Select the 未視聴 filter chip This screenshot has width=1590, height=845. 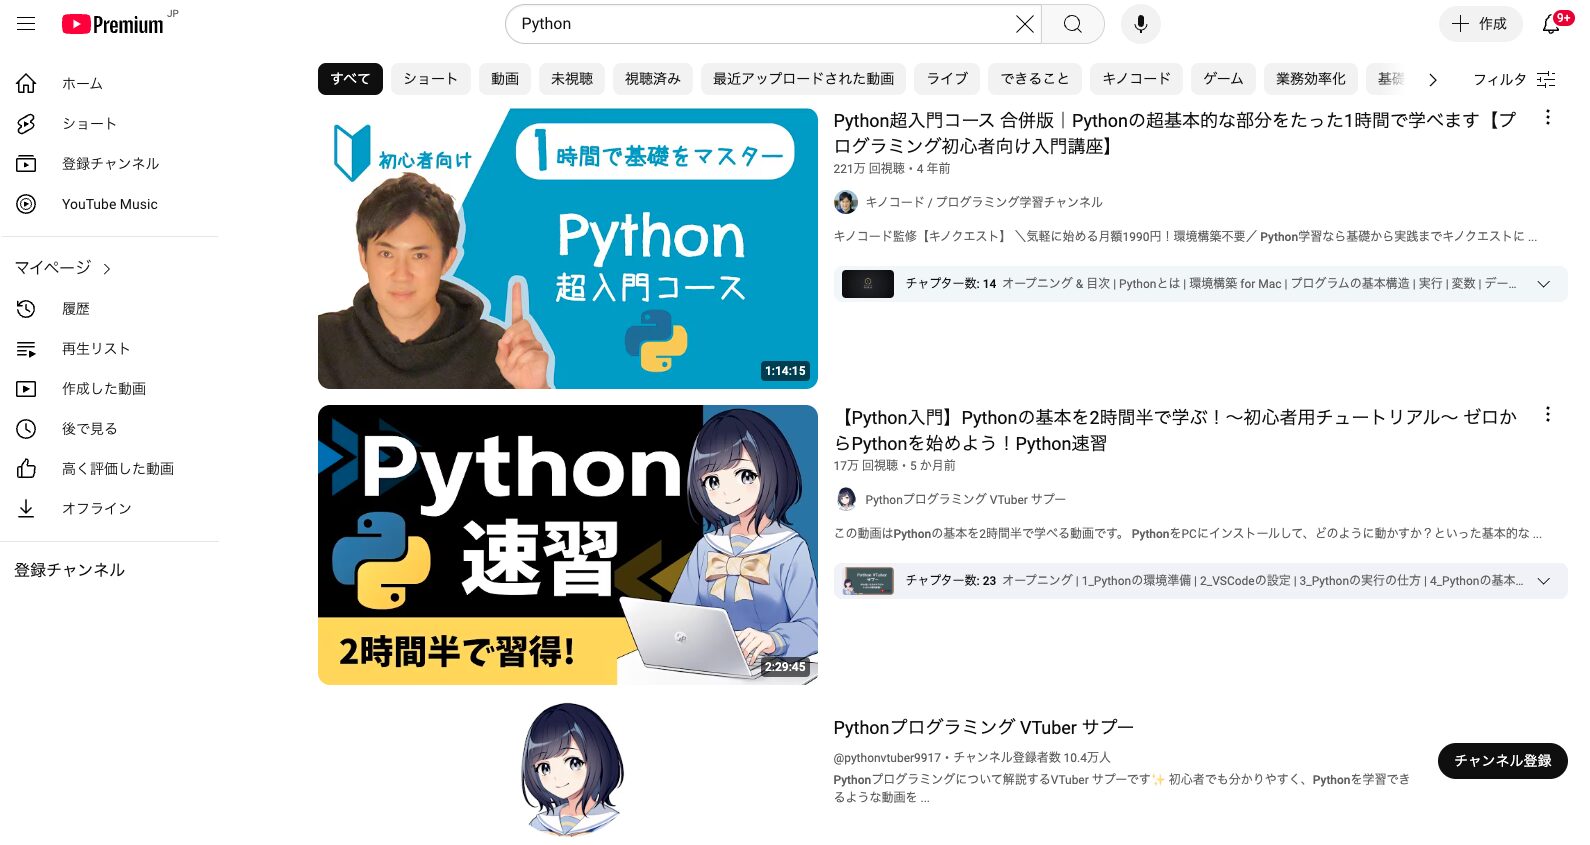(572, 79)
